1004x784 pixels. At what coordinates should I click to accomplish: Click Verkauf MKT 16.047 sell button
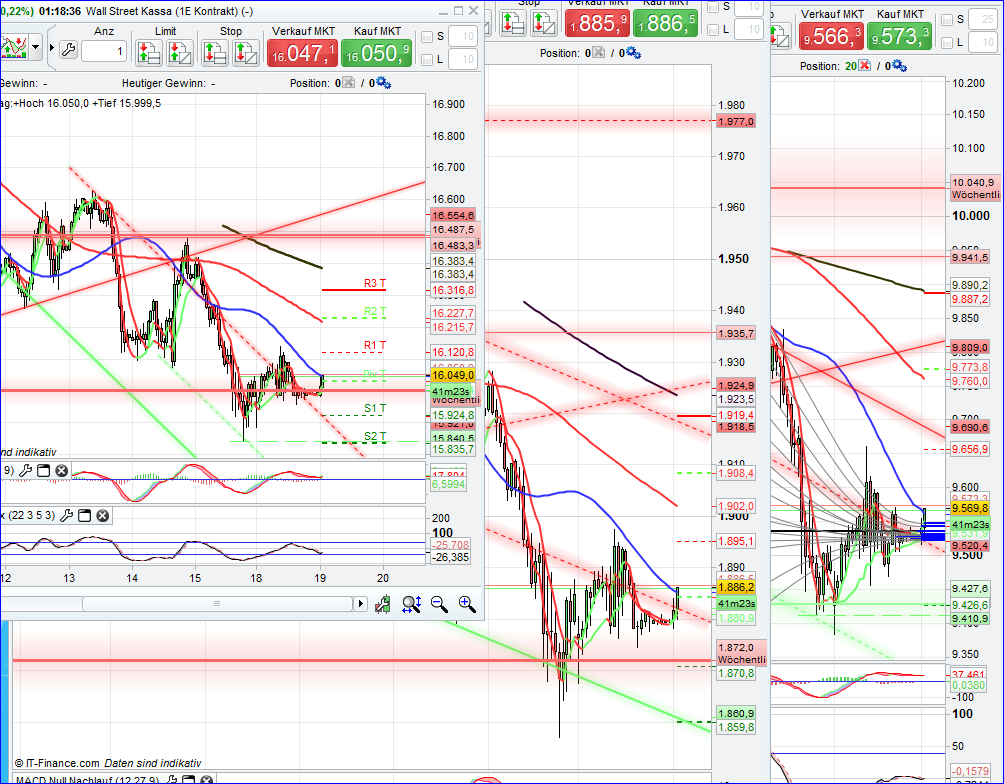coord(303,53)
